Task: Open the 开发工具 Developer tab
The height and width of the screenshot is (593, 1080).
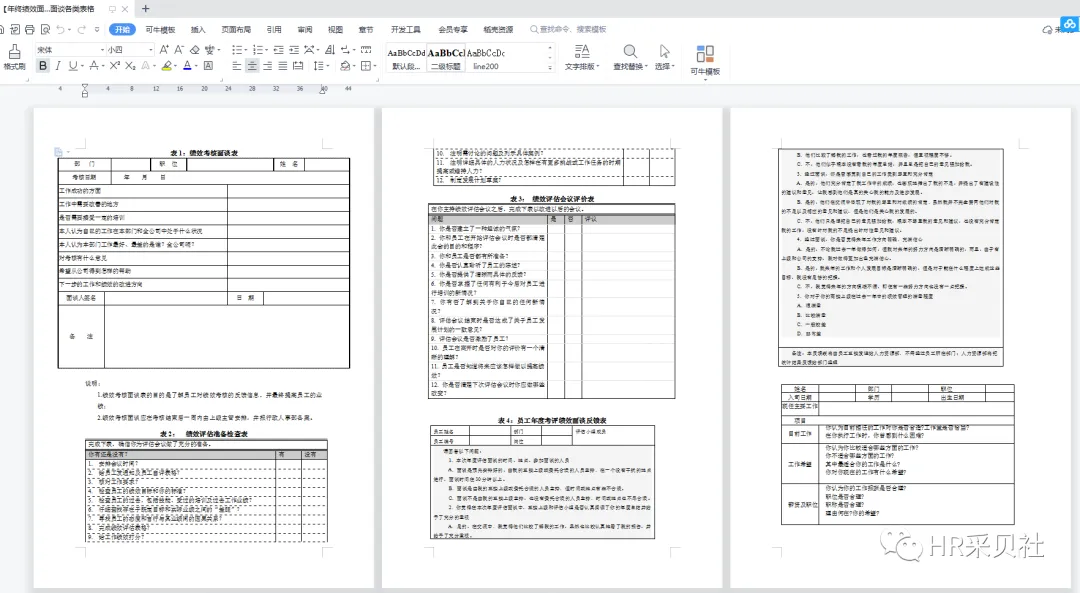Action: pos(406,30)
